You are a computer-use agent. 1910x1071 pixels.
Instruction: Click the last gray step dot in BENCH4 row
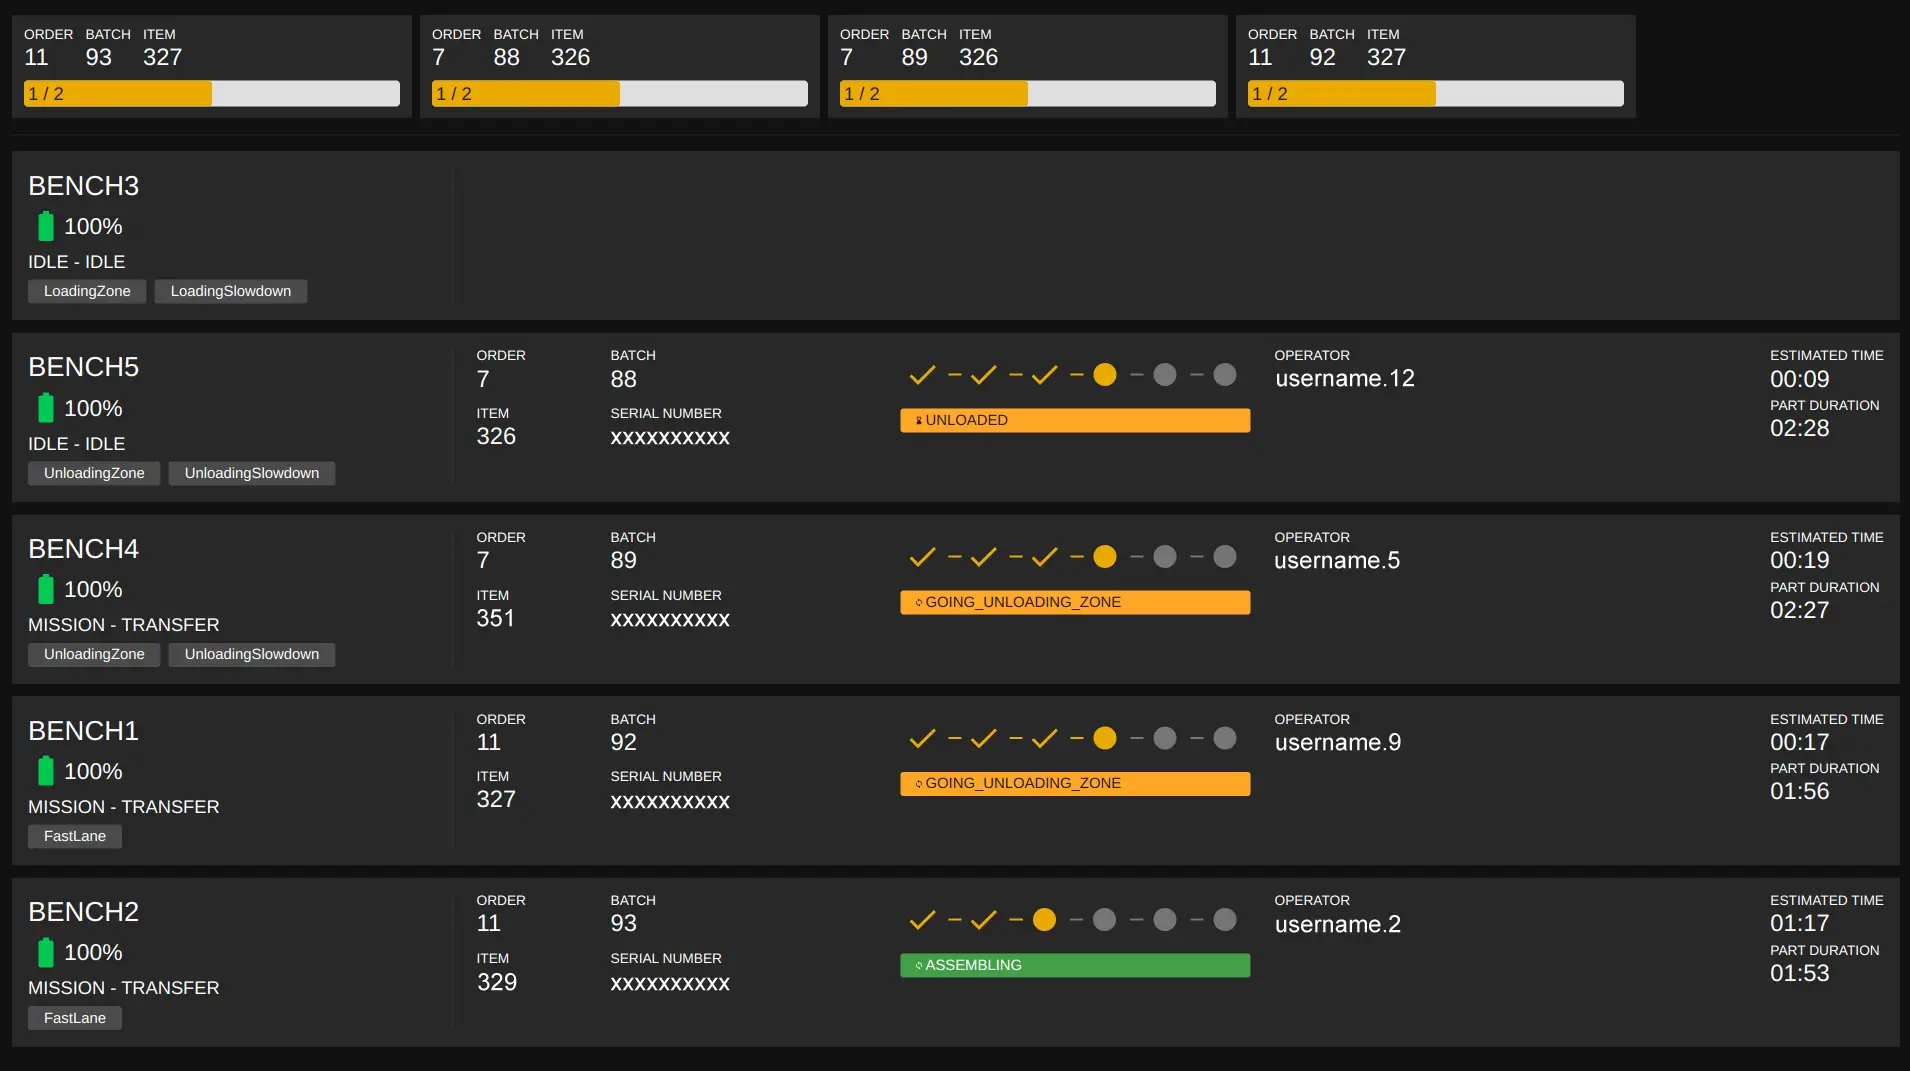point(1225,557)
